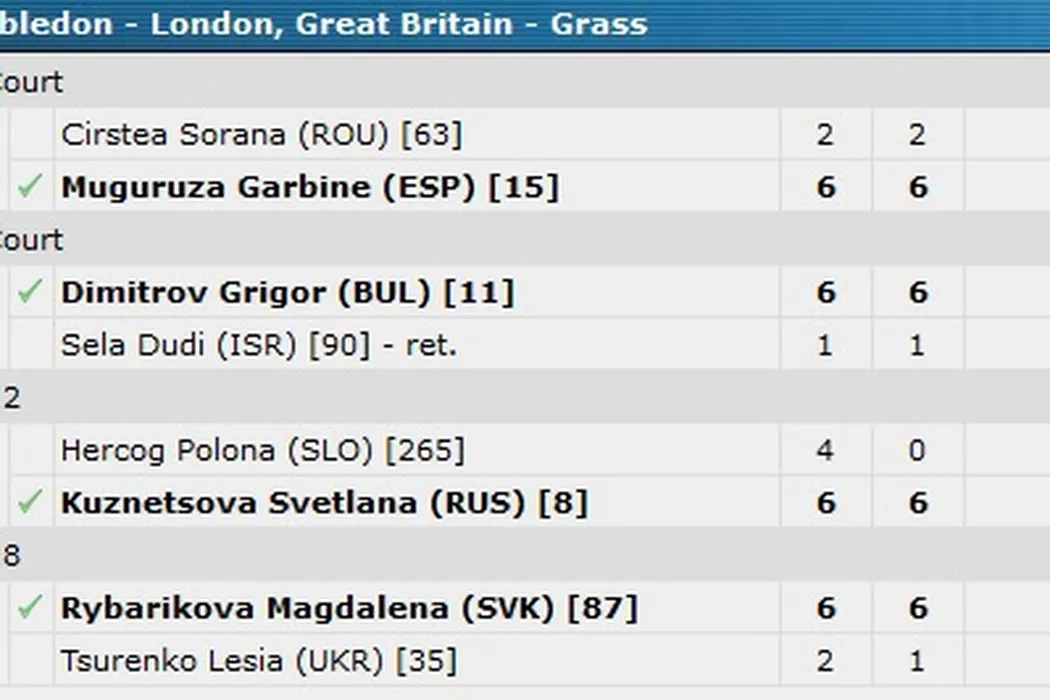The width and height of the screenshot is (1050, 700).
Task: Open the Wimbledon tournament header title
Action: coord(323,23)
